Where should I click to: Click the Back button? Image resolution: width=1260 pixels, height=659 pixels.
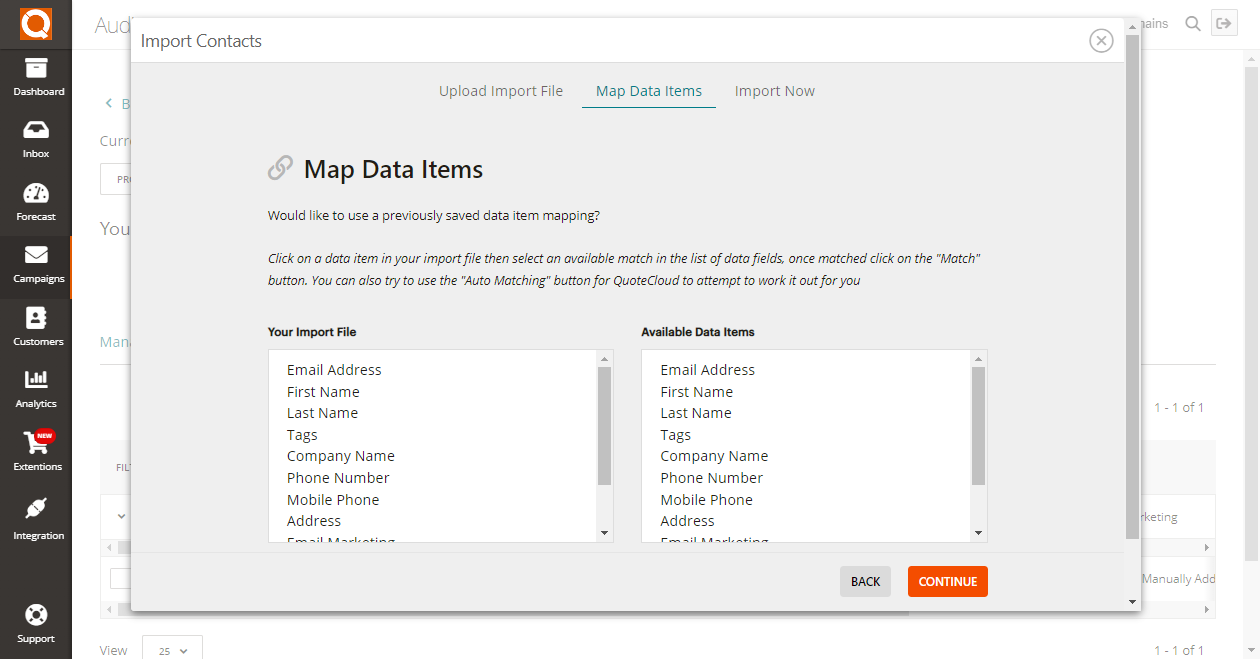click(x=865, y=582)
